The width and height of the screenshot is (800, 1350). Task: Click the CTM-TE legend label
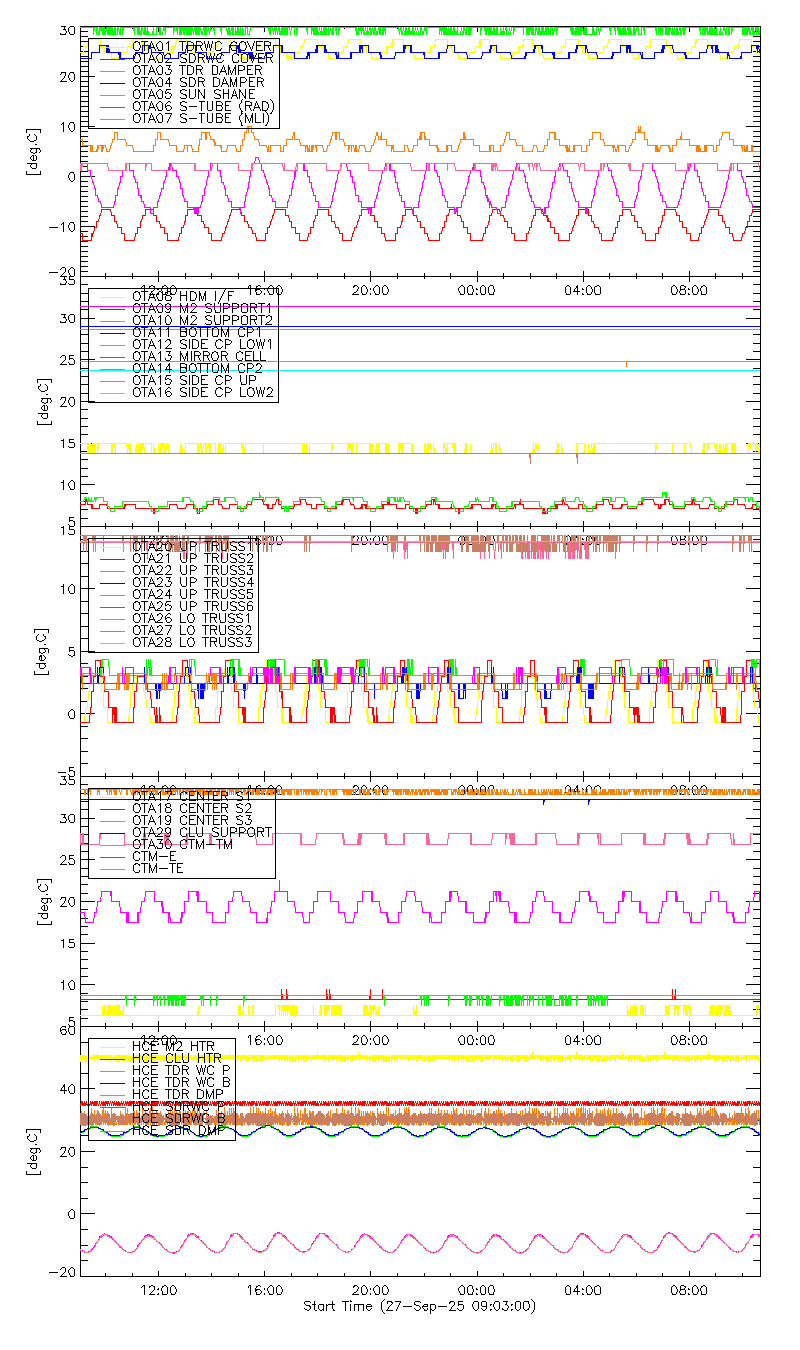pos(157,868)
